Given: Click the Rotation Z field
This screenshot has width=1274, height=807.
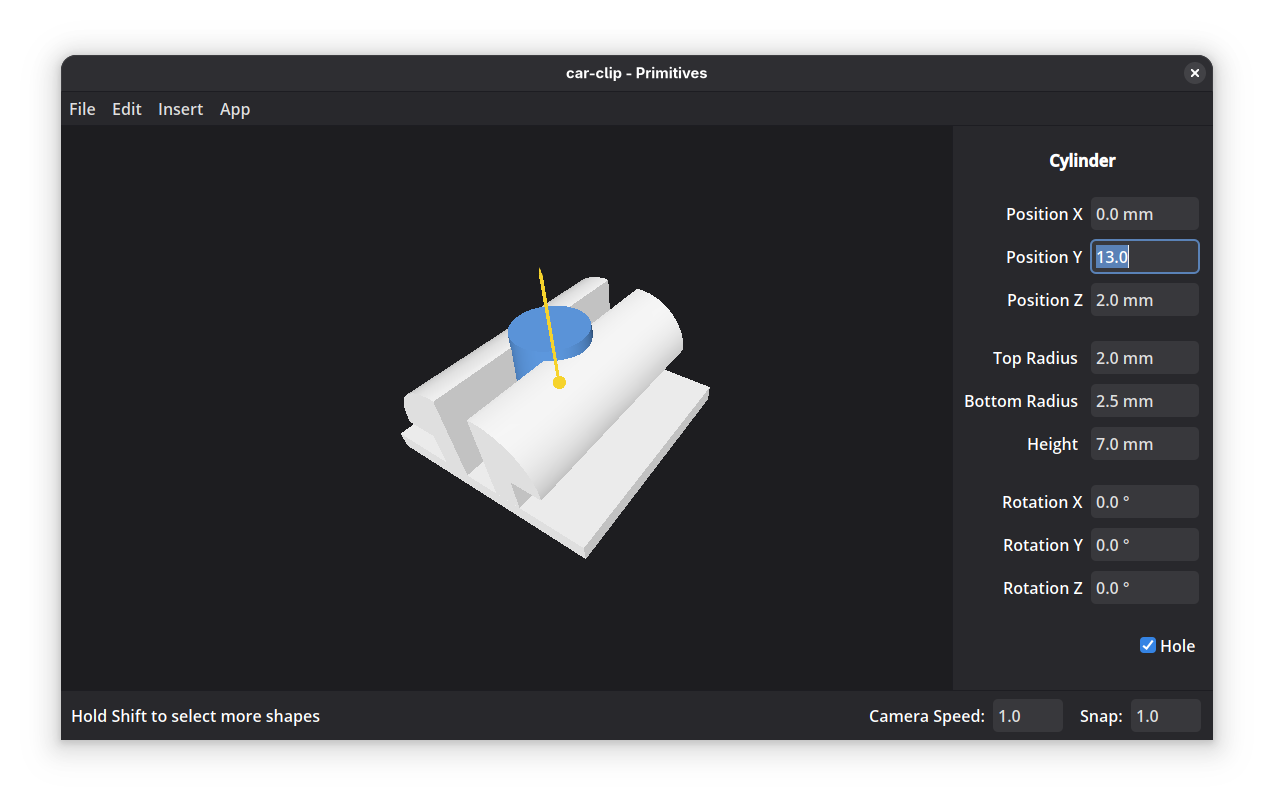Looking at the screenshot, I should coord(1144,588).
